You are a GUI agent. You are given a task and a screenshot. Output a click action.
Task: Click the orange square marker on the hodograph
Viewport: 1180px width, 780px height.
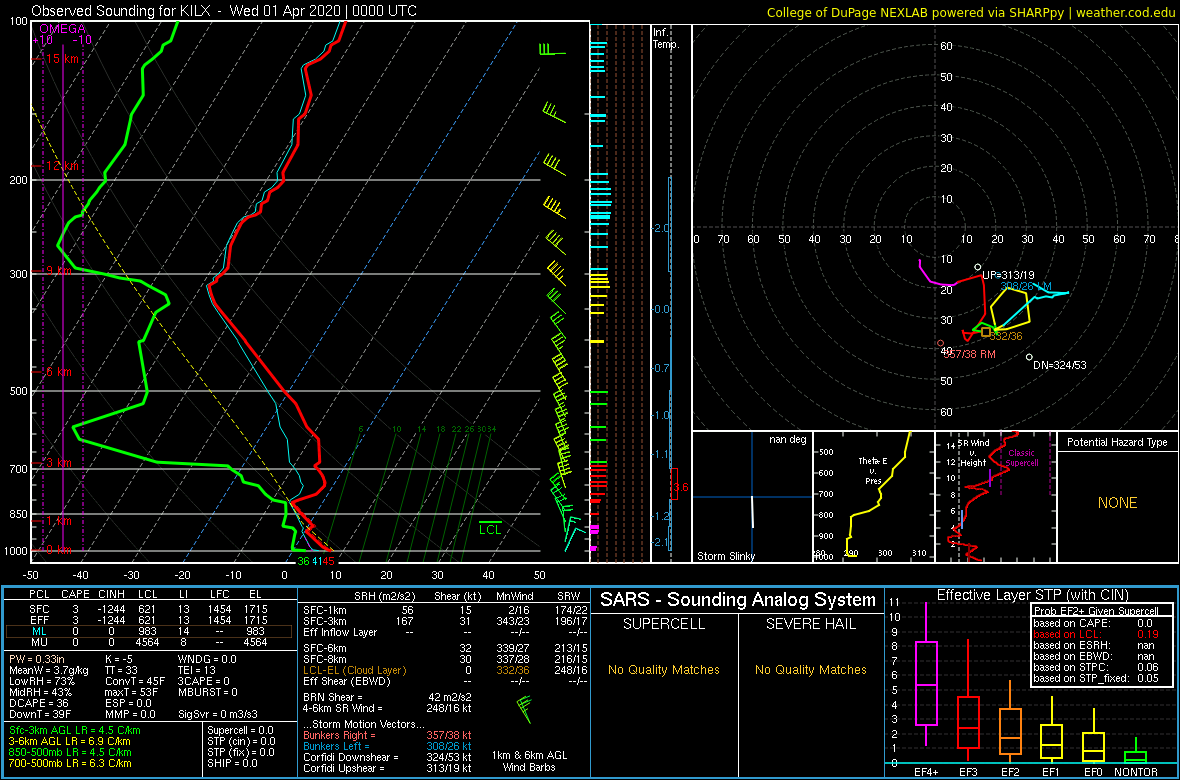point(986,331)
